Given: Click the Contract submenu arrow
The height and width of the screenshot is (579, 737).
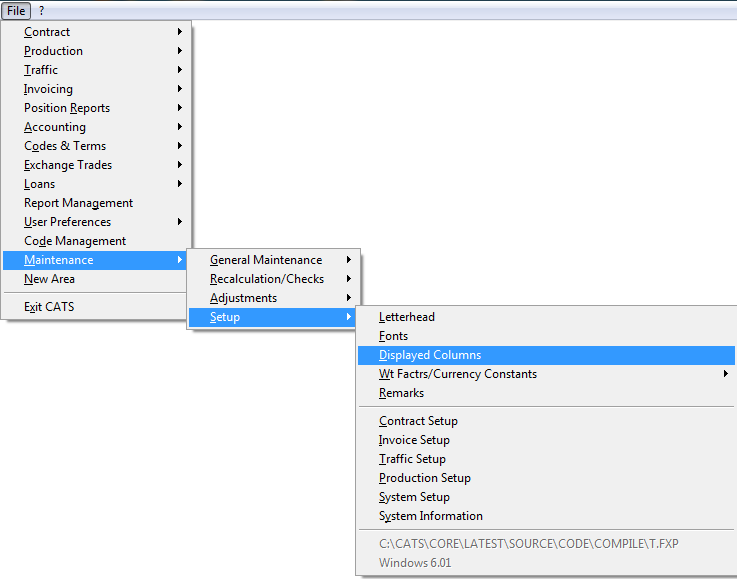Looking at the screenshot, I should pos(180,31).
